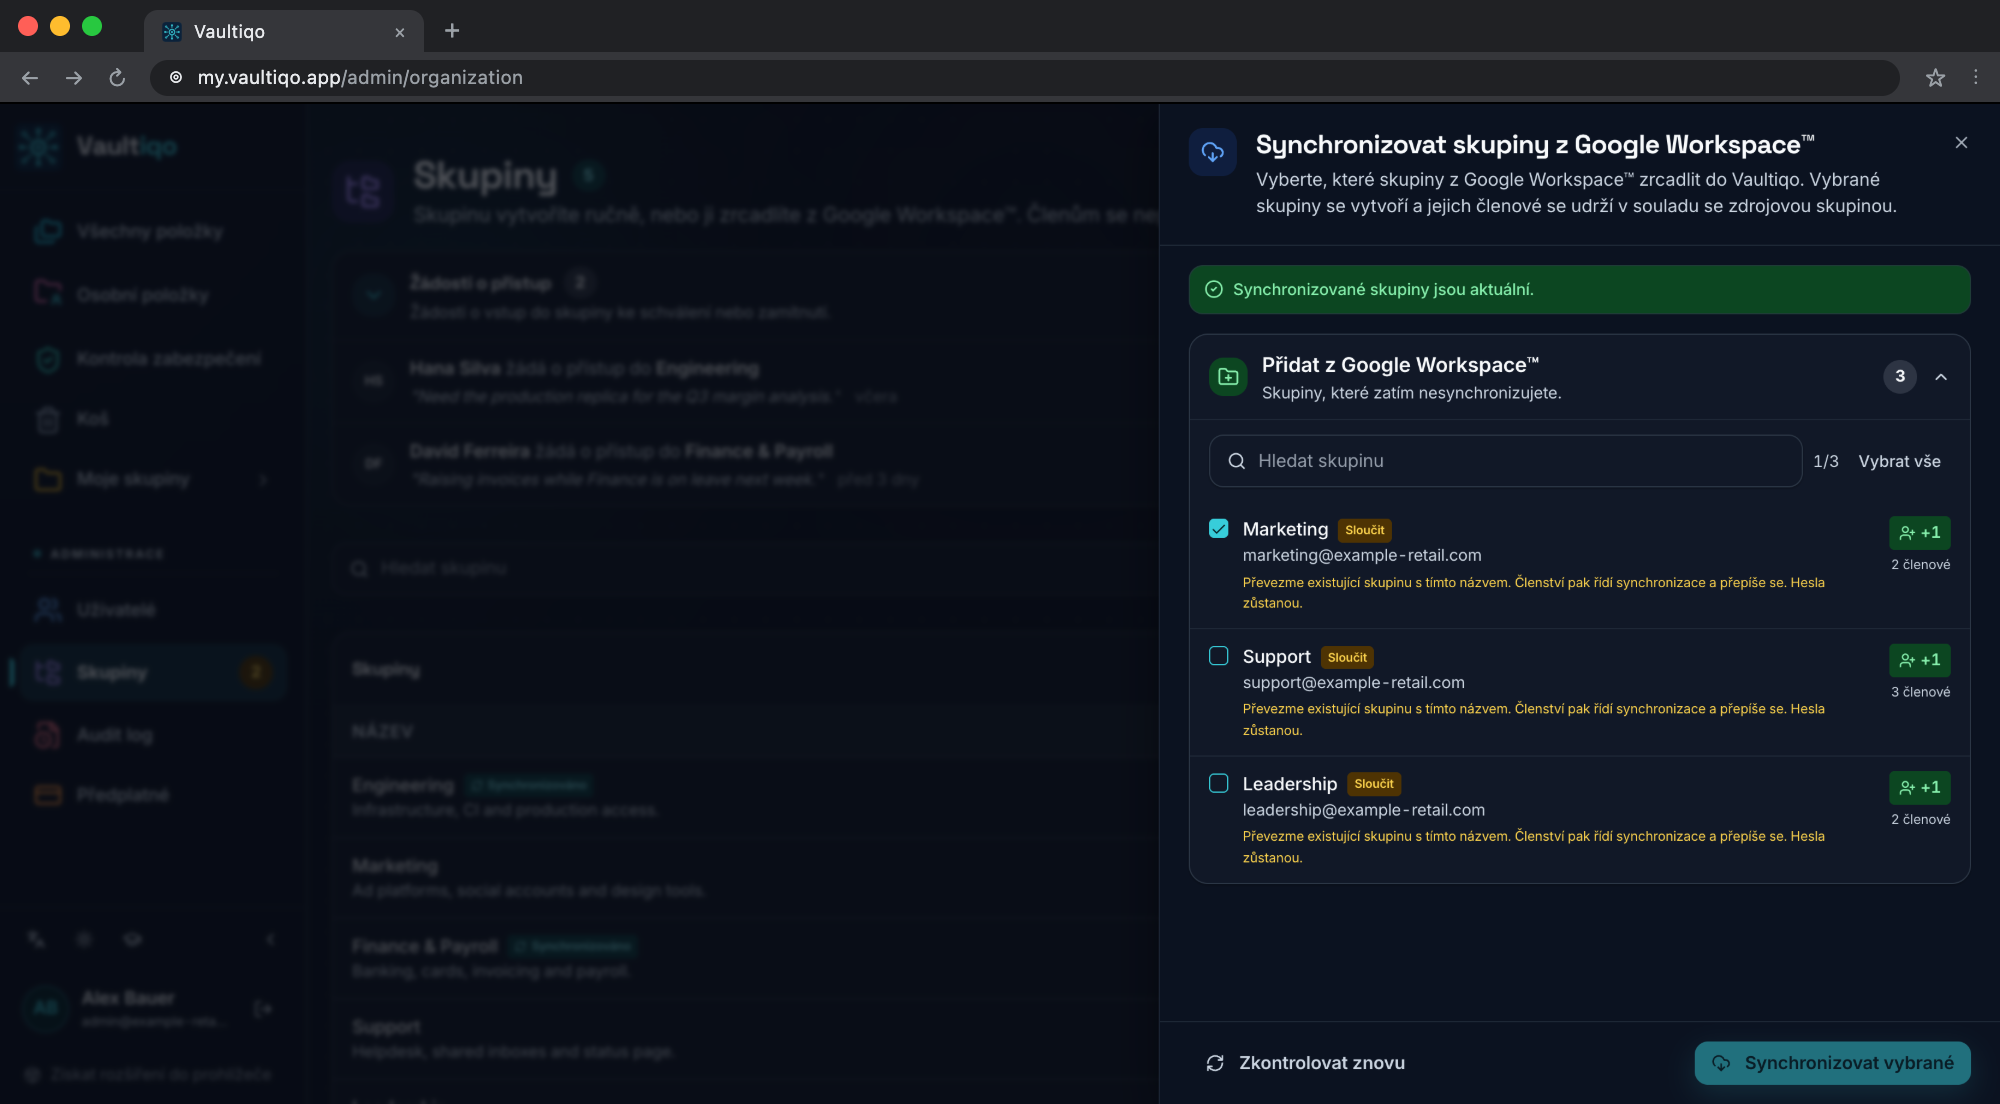Bookmark the page with the star icon
The width and height of the screenshot is (2000, 1104).
1935,77
